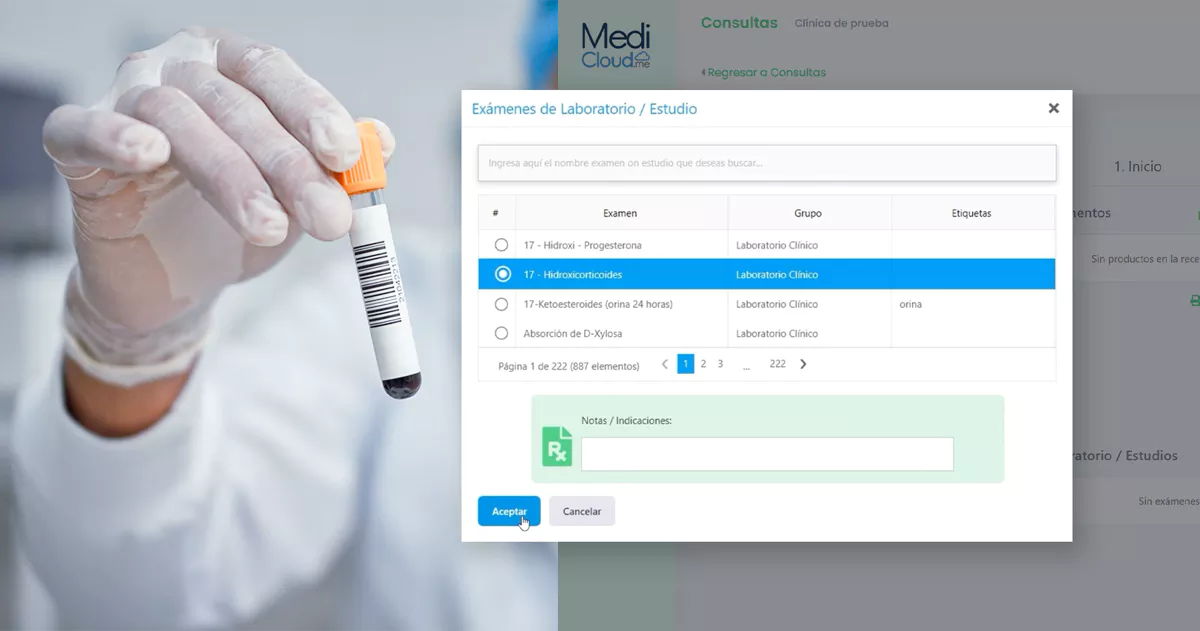Viewport: 1200px width, 631px height.
Task: Close the Exámenes de Laboratorio dialog
Action: (1053, 108)
